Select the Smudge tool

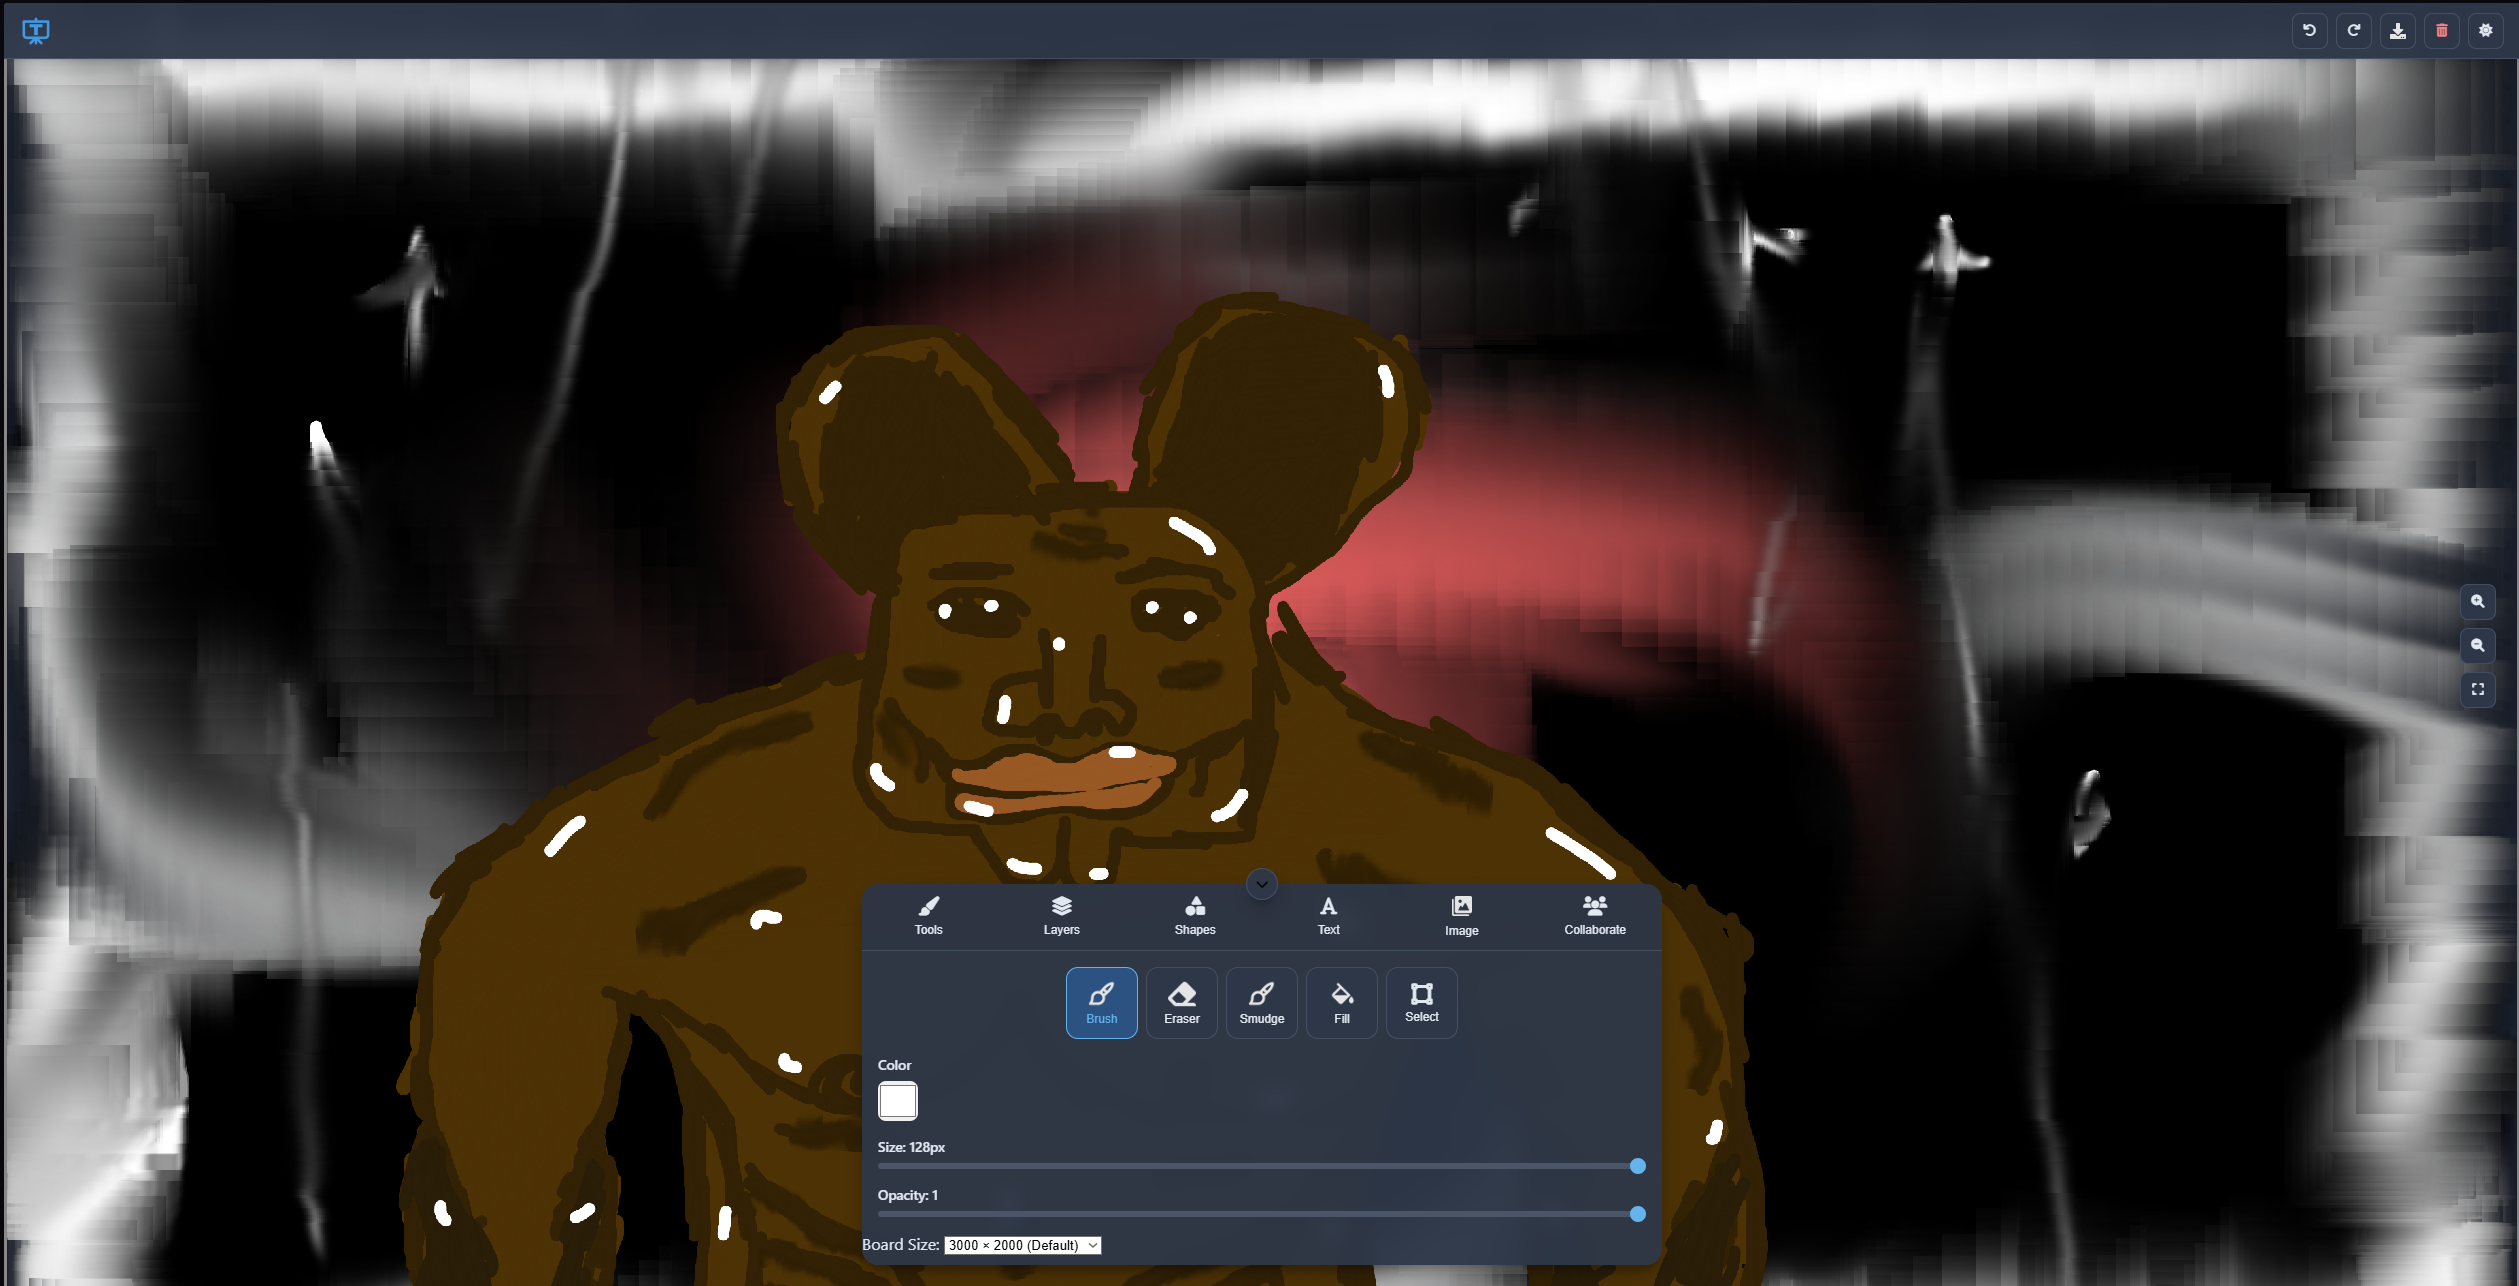click(1261, 1002)
